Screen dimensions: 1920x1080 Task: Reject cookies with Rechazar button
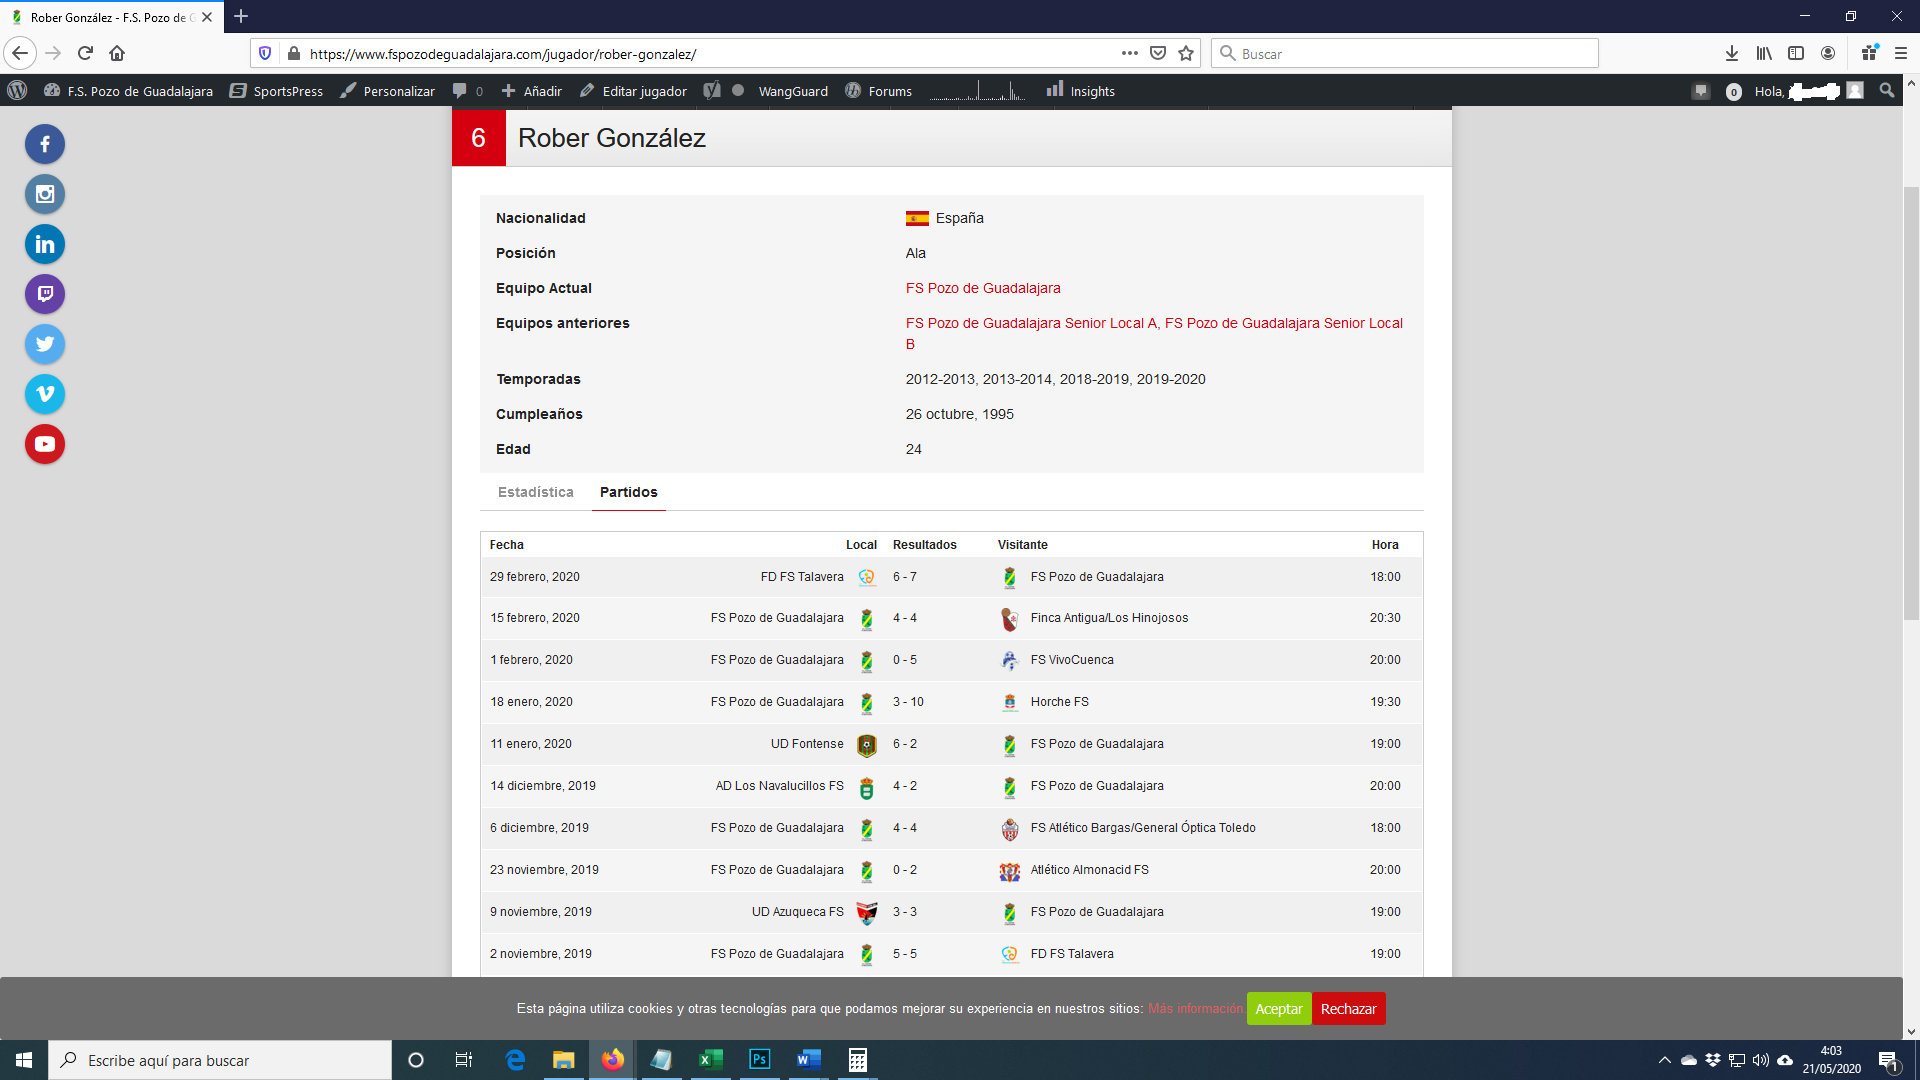tap(1348, 1008)
